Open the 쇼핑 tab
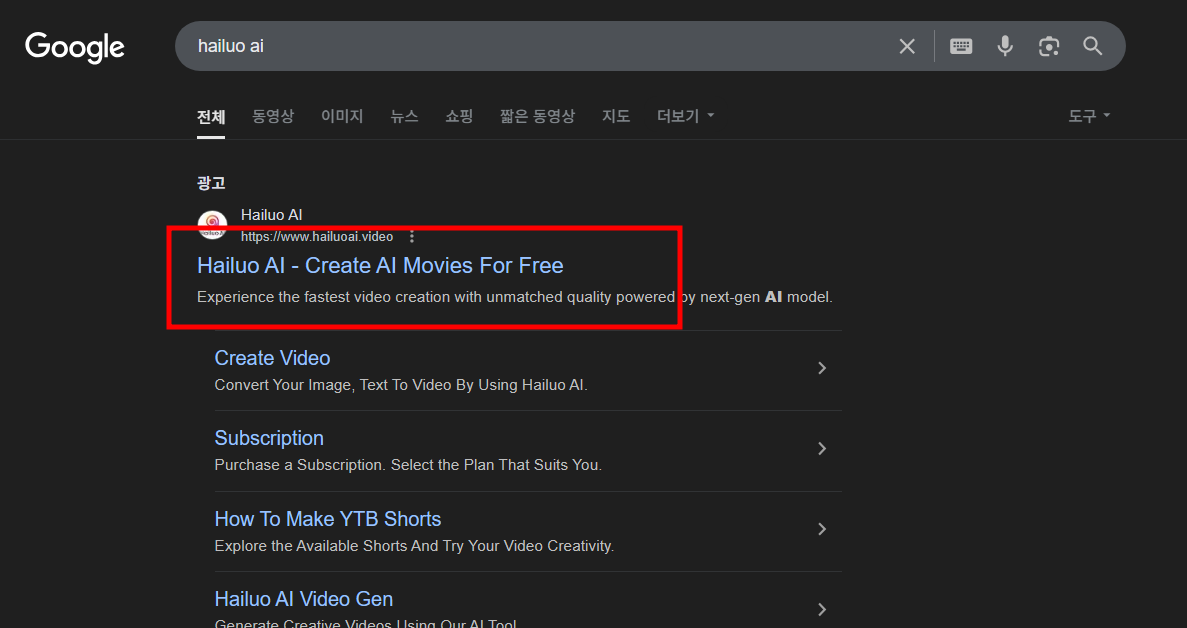The width and height of the screenshot is (1187, 628). (459, 117)
